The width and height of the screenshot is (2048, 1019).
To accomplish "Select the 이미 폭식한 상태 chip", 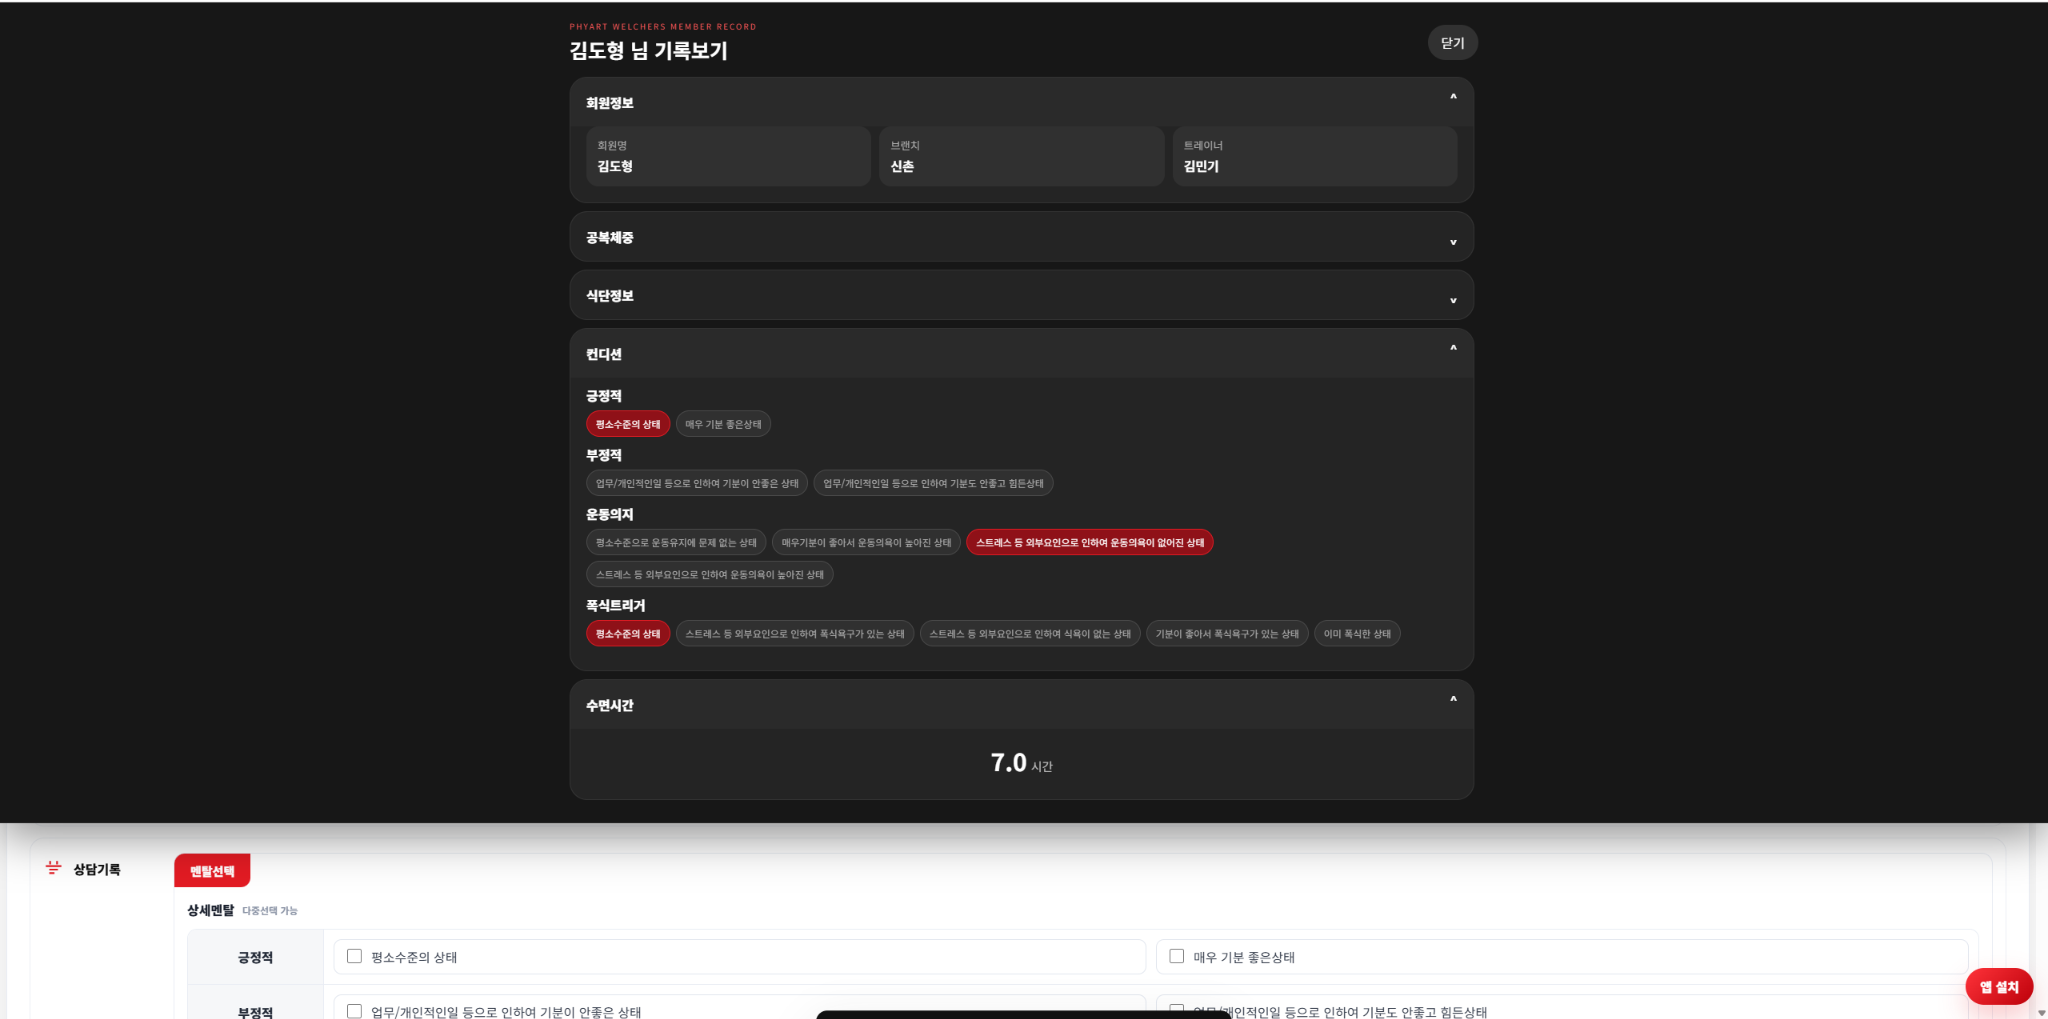I will pos(1357,633).
